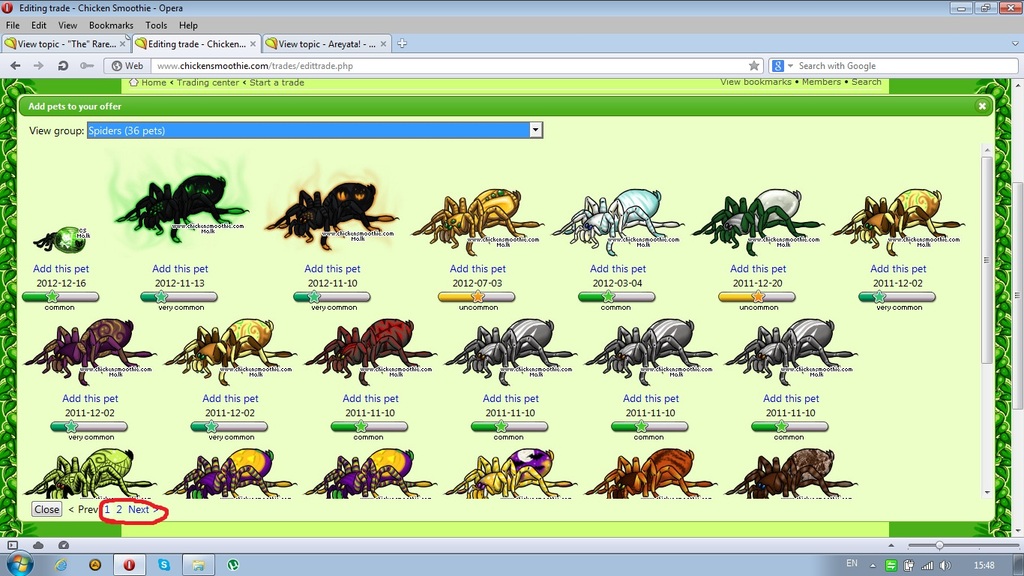
Task: Toggle the Opera panels icon in status bar
Action: (x=12, y=545)
